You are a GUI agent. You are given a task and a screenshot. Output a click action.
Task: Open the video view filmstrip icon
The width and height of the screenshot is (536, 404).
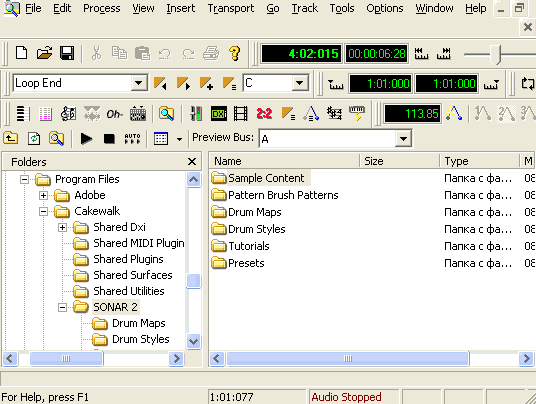click(x=241, y=114)
